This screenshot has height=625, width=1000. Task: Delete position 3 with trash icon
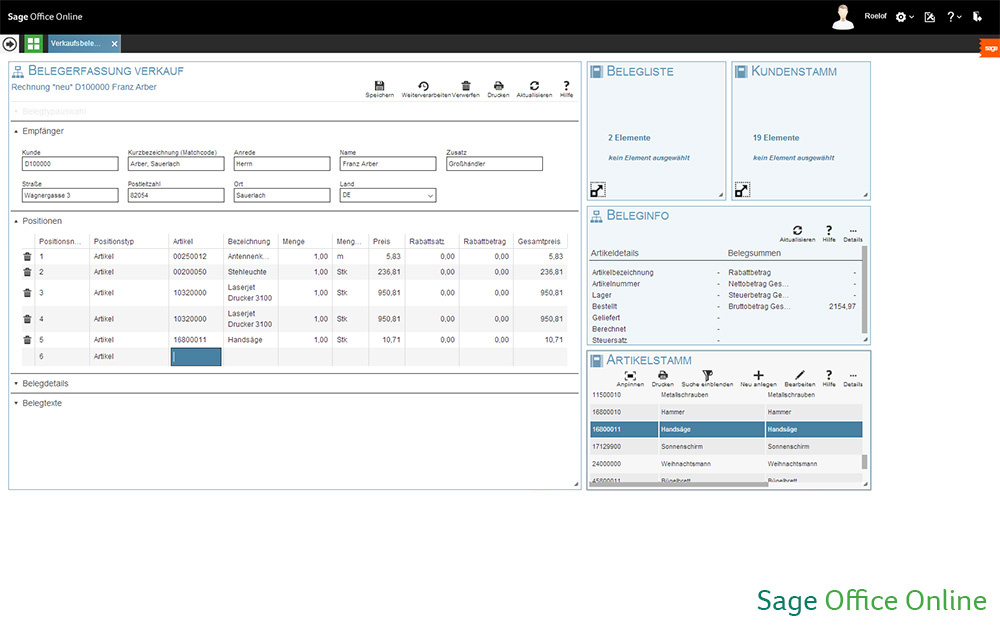click(27, 292)
